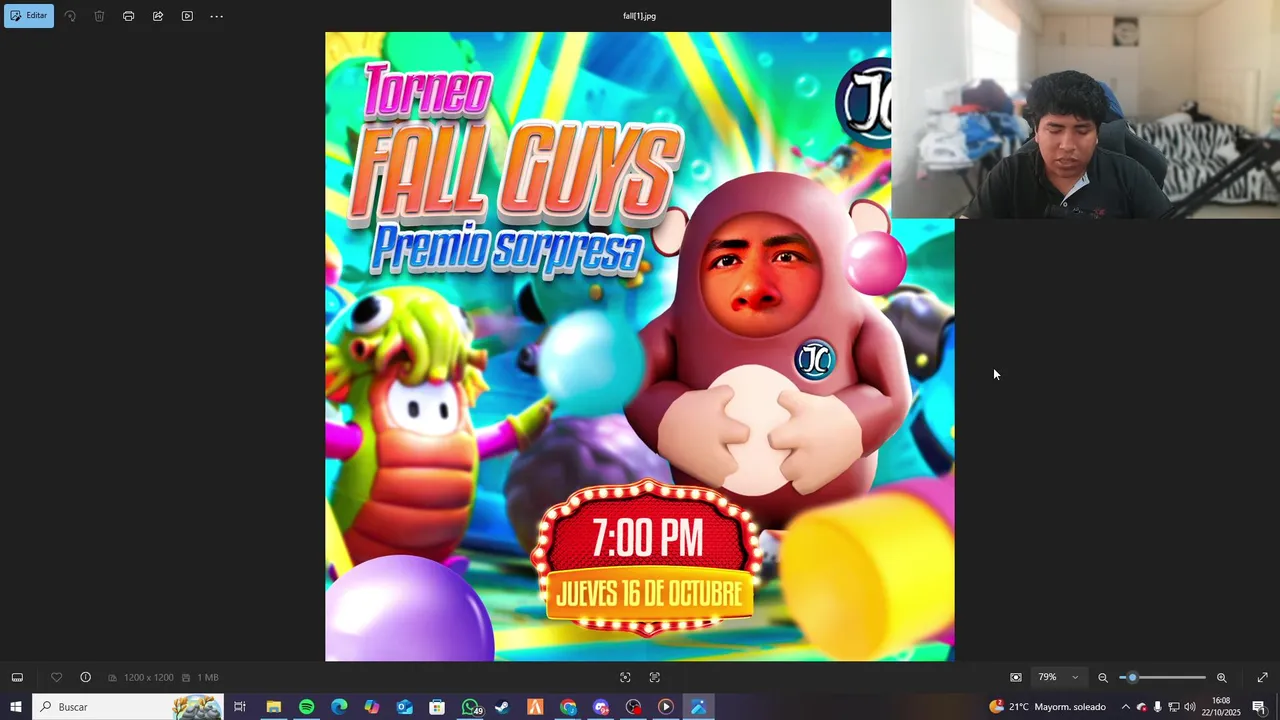Open the 79% zoom level dropdown
The image size is (1280, 720).
pyautogui.click(x=1058, y=677)
